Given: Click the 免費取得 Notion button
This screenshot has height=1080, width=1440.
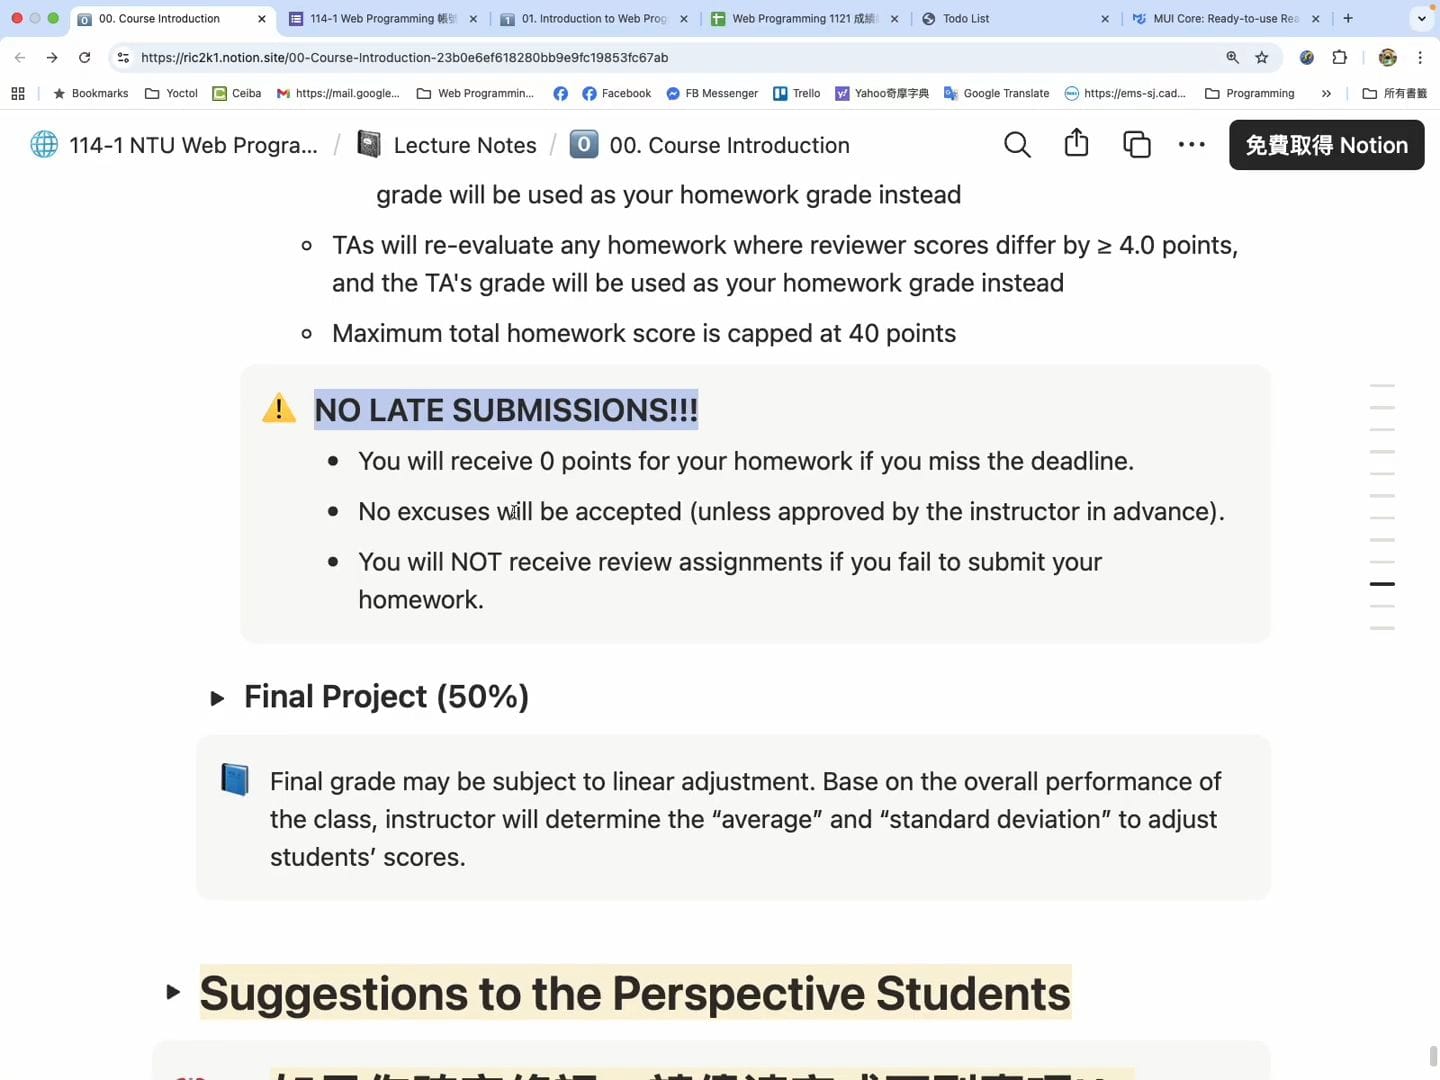Looking at the screenshot, I should pos(1326,145).
